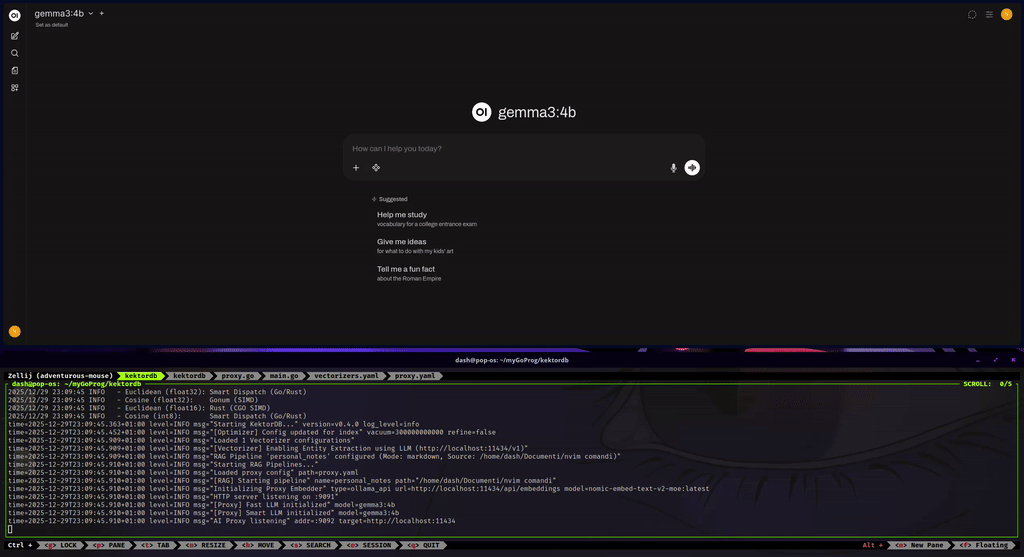Click the PANE mode in the Zellij status bar

coord(108,545)
